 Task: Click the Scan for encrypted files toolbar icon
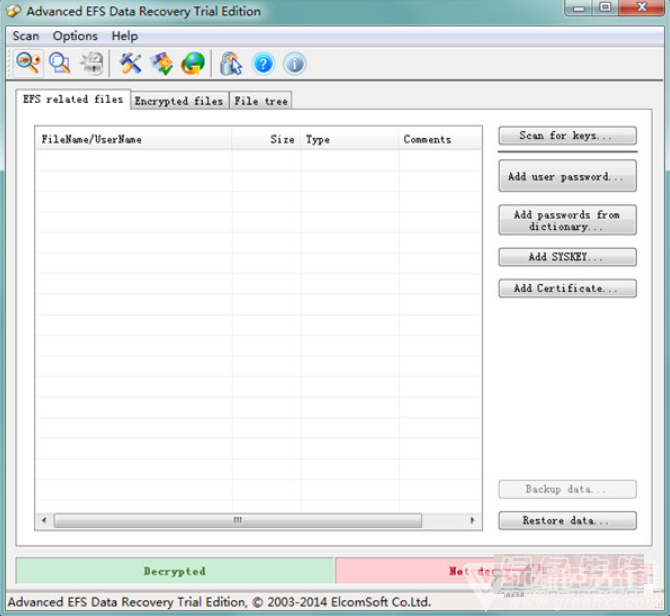[x=59, y=64]
